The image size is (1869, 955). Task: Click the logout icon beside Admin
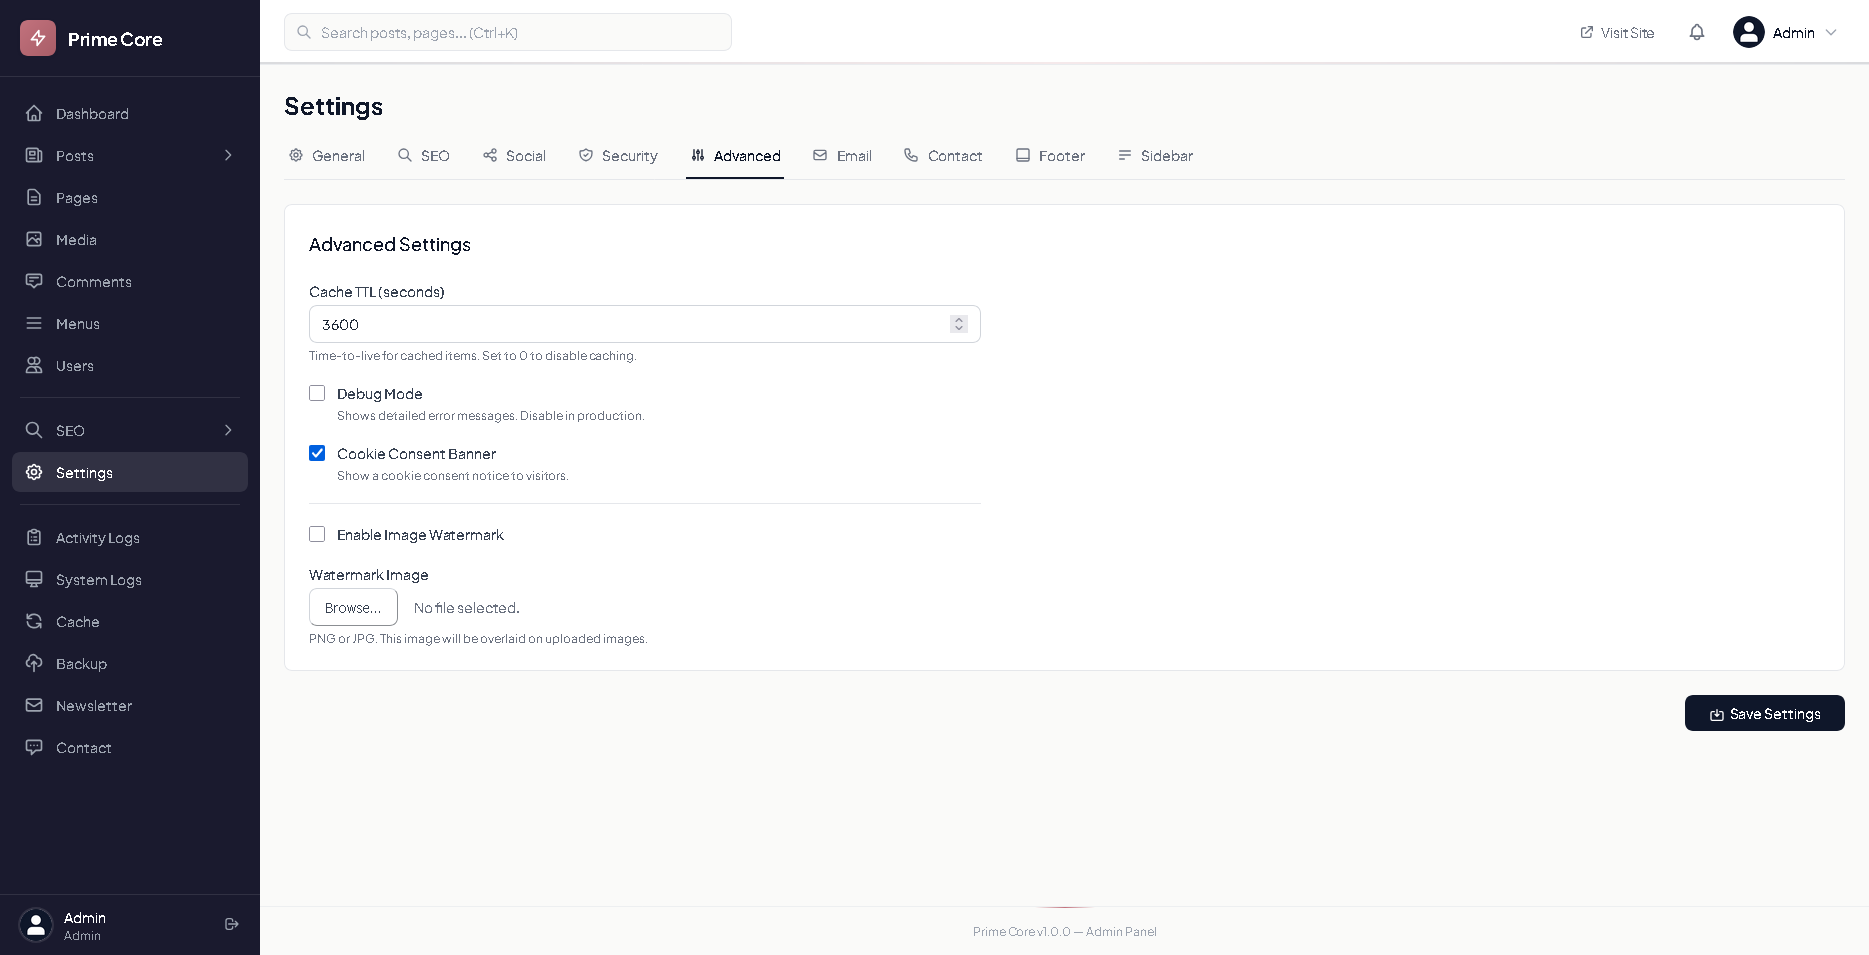232,924
